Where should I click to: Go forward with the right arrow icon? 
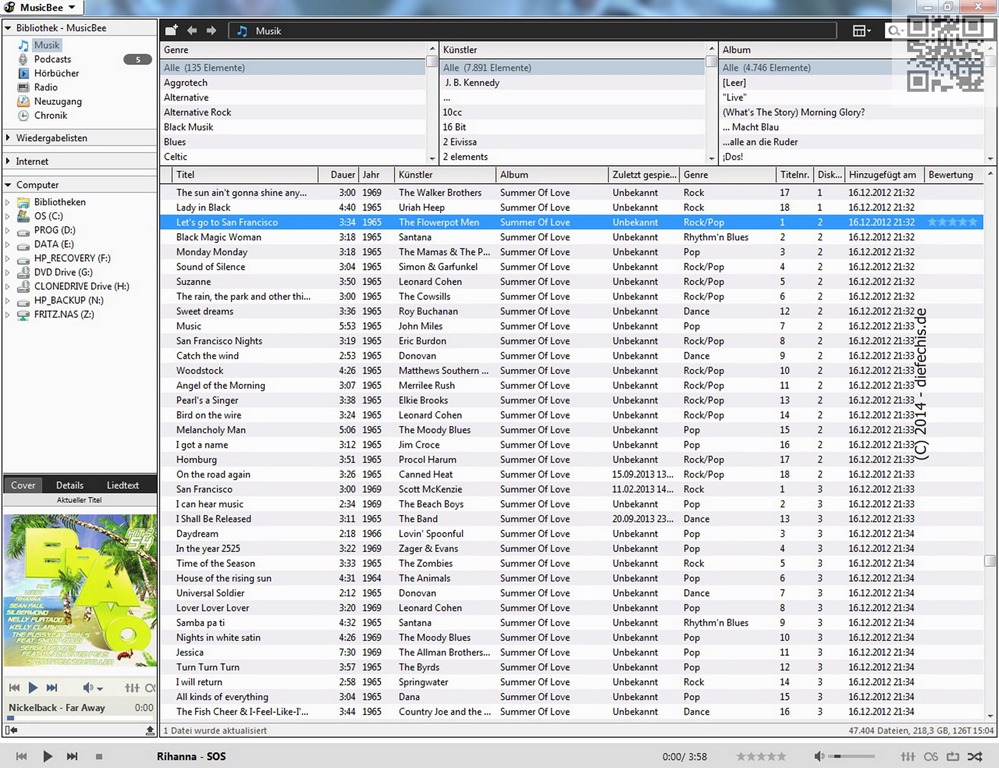click(x=212, y=31)
